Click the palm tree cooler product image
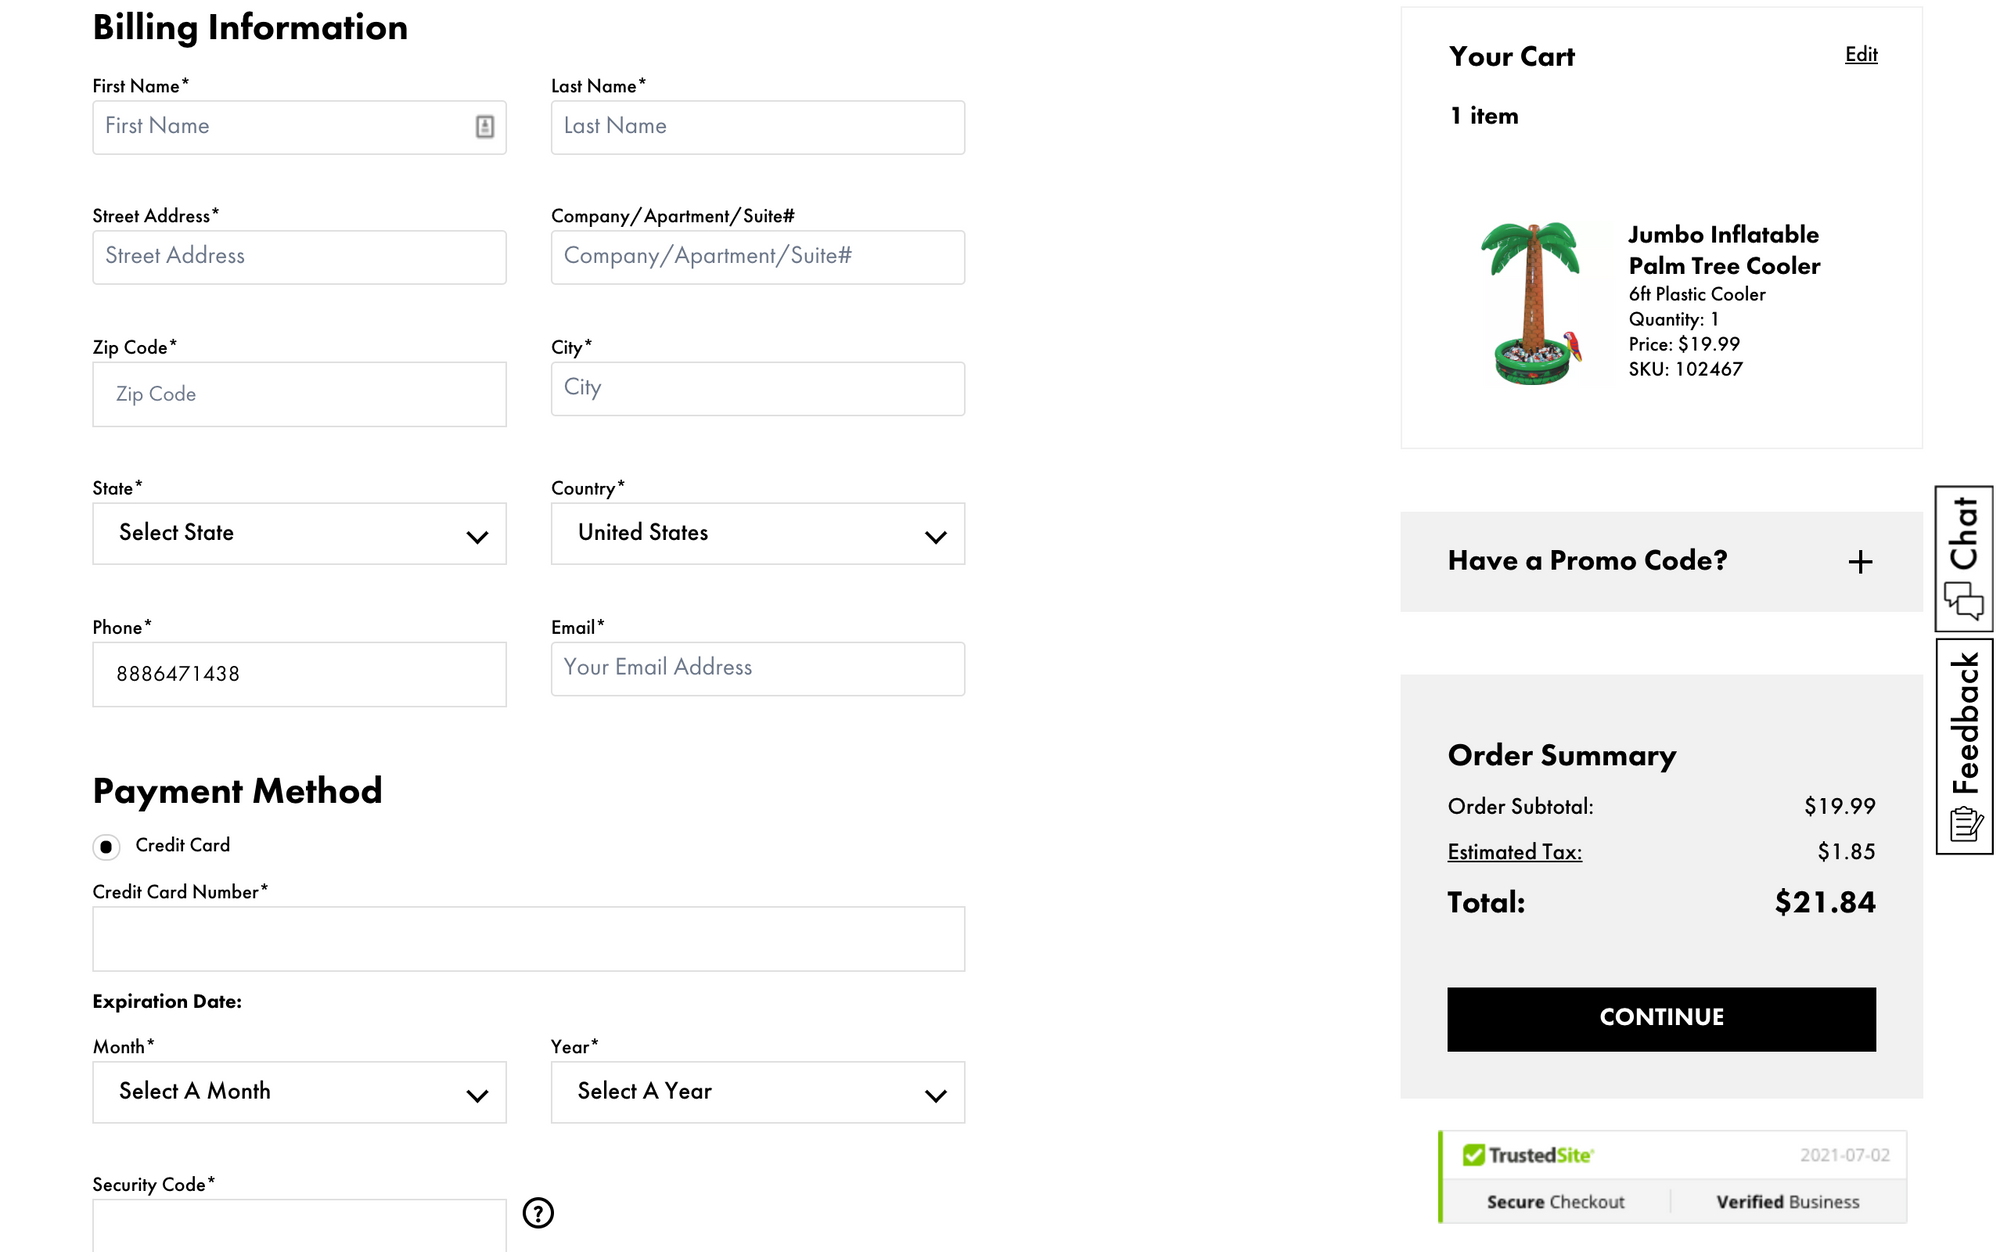The height and width of the screenshot is (1252, 2000). (1531, 304)
